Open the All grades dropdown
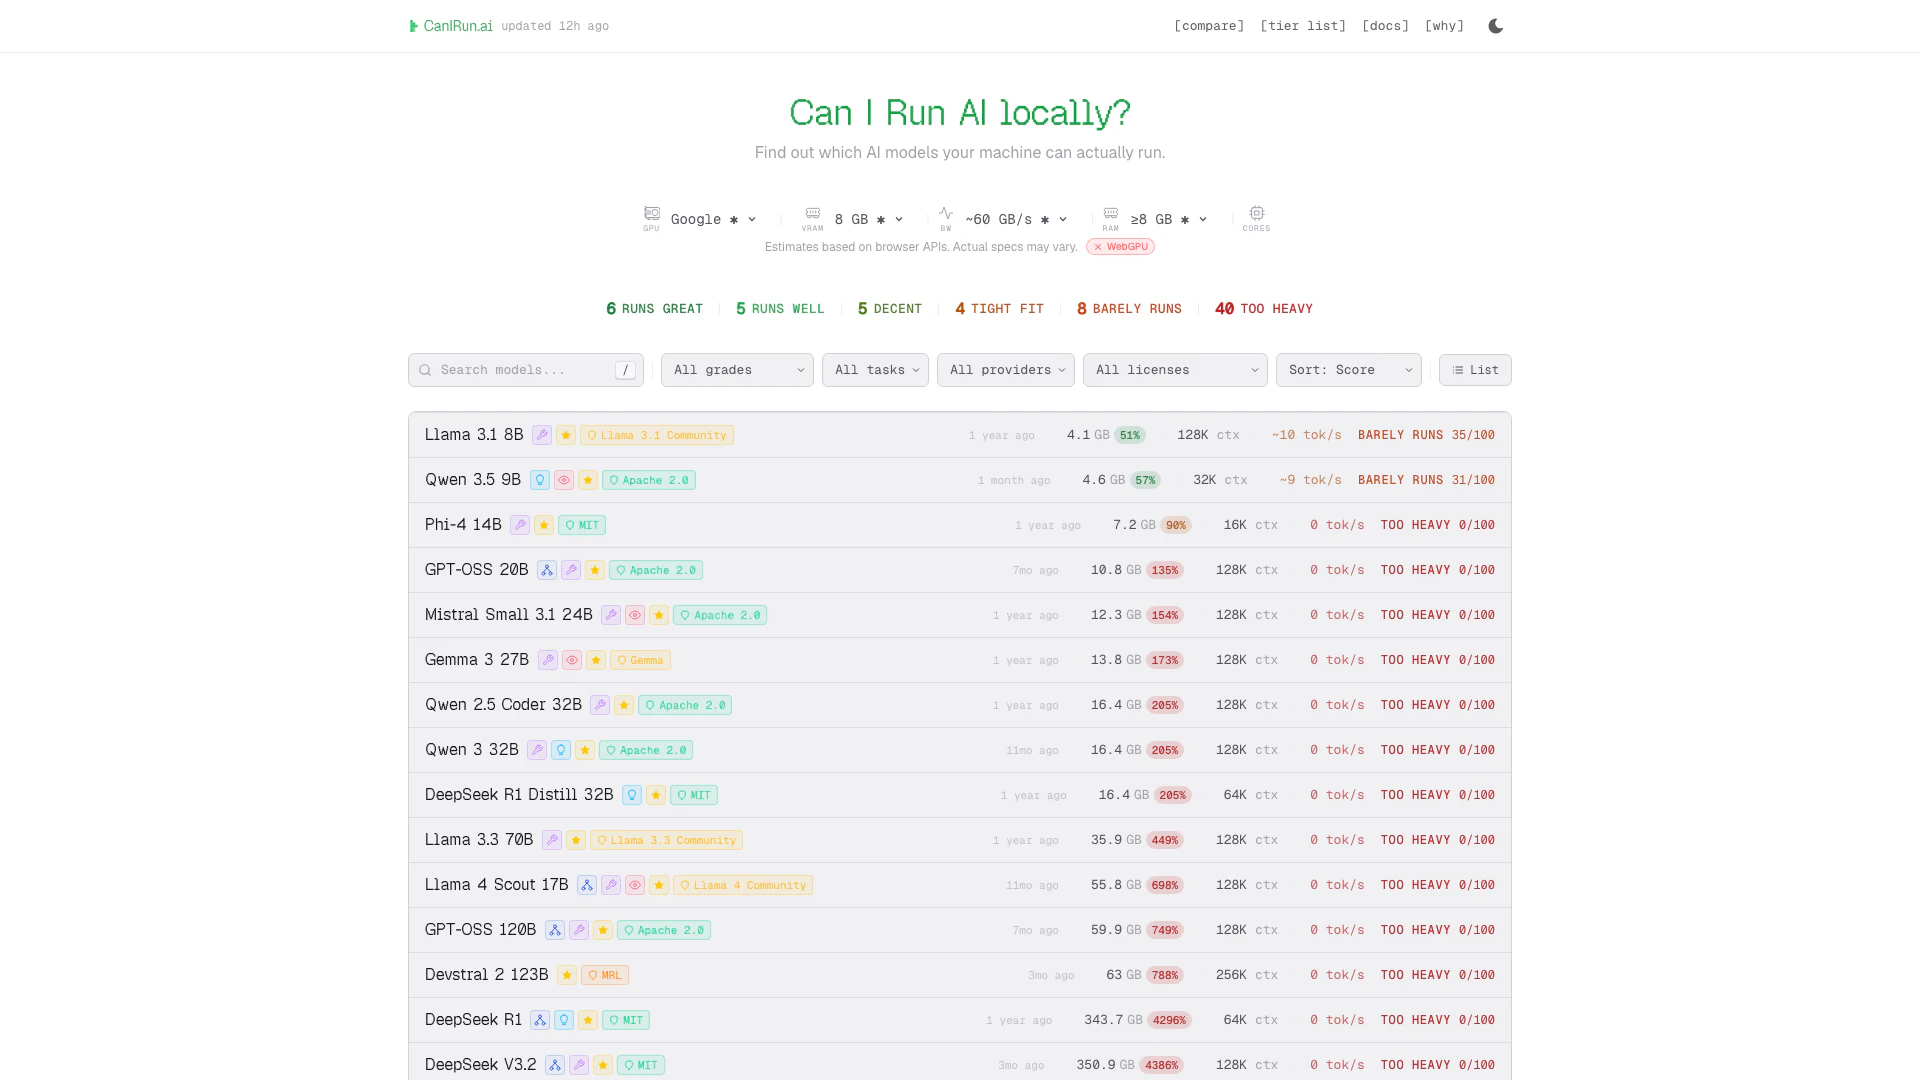1920x1080 pixels. (x=737, y=370)
